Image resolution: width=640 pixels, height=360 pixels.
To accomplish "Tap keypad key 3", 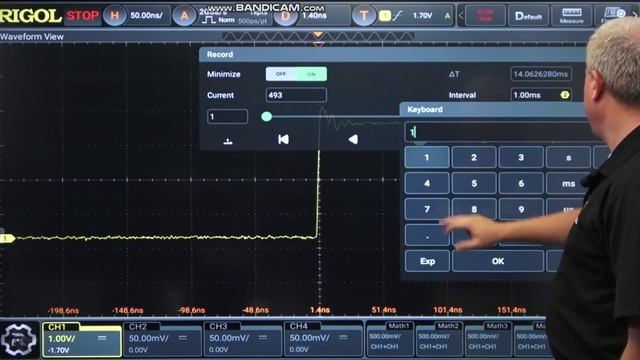I will tap(521, 157).
